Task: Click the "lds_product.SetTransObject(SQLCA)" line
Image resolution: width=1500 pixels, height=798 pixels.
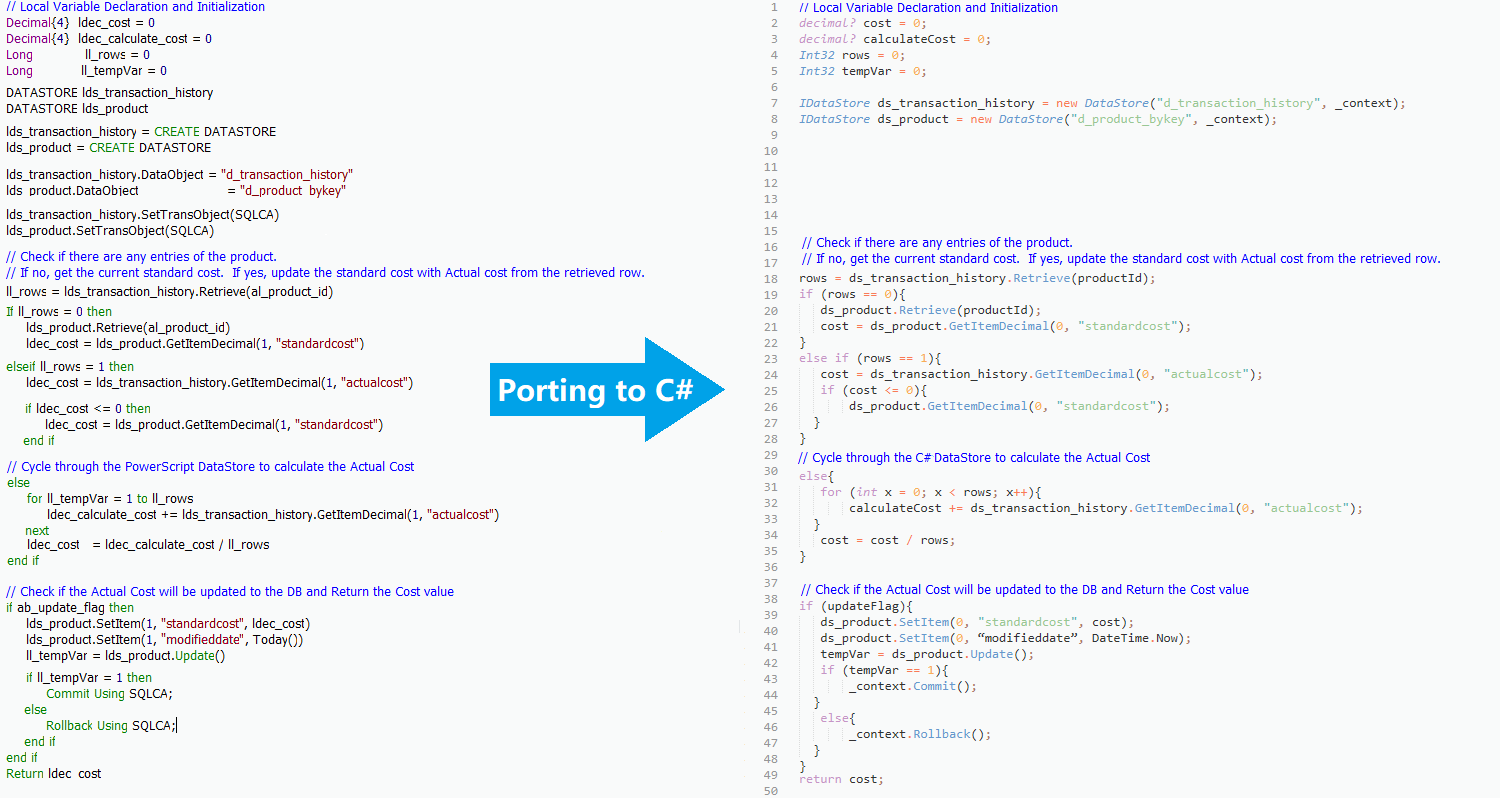Action: click(110, 230)
